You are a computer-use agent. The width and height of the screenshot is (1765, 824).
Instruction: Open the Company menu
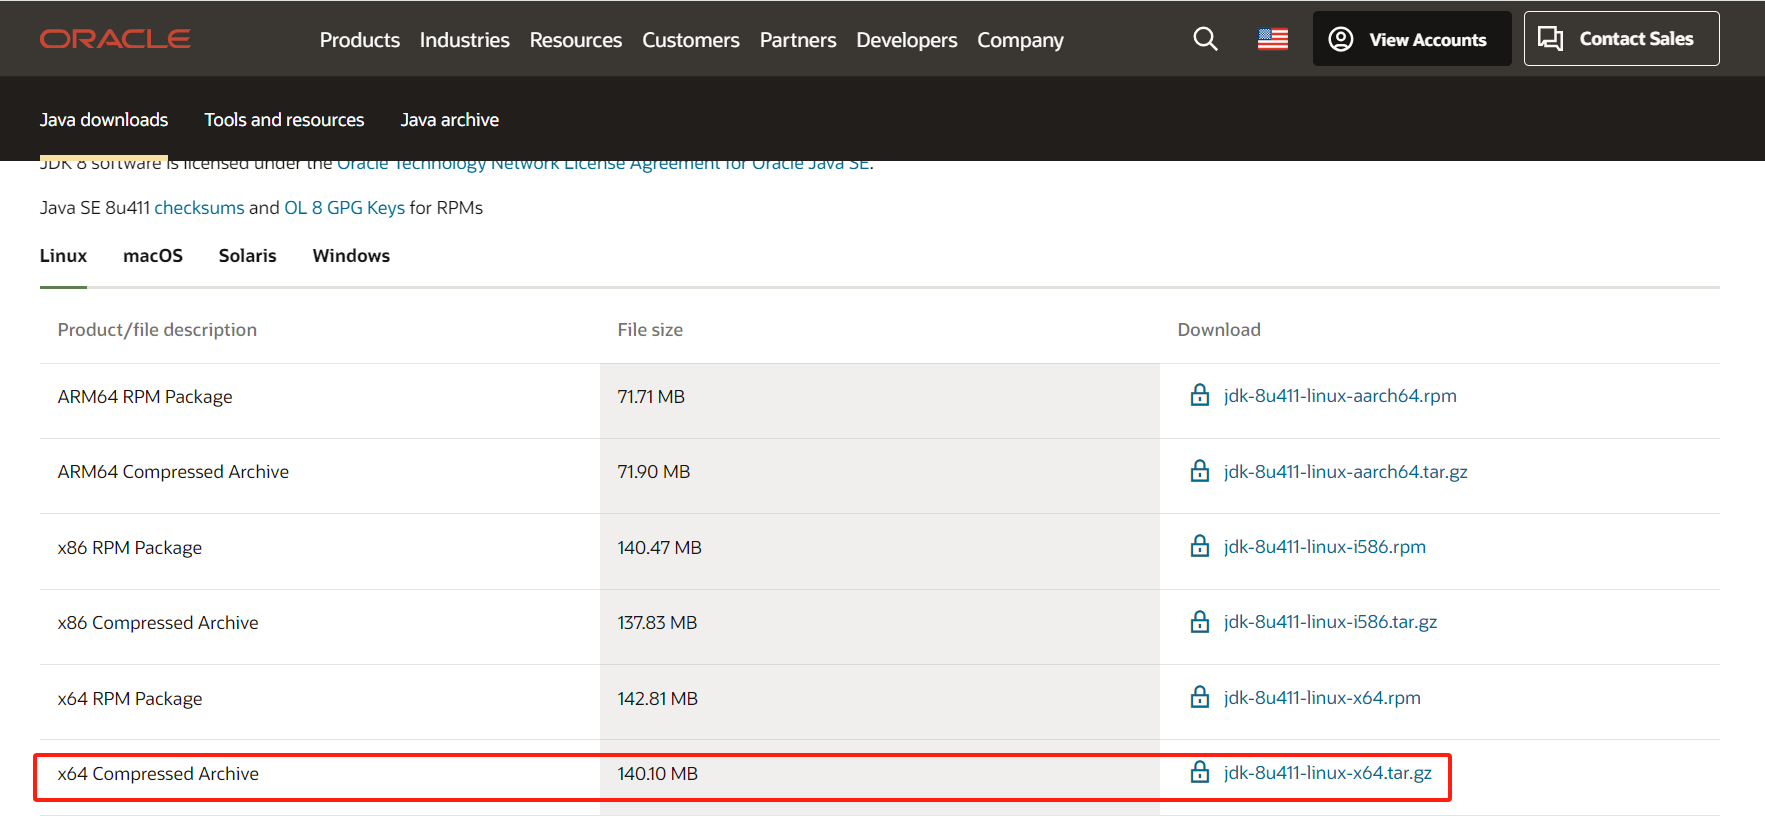pos(1020,40)
